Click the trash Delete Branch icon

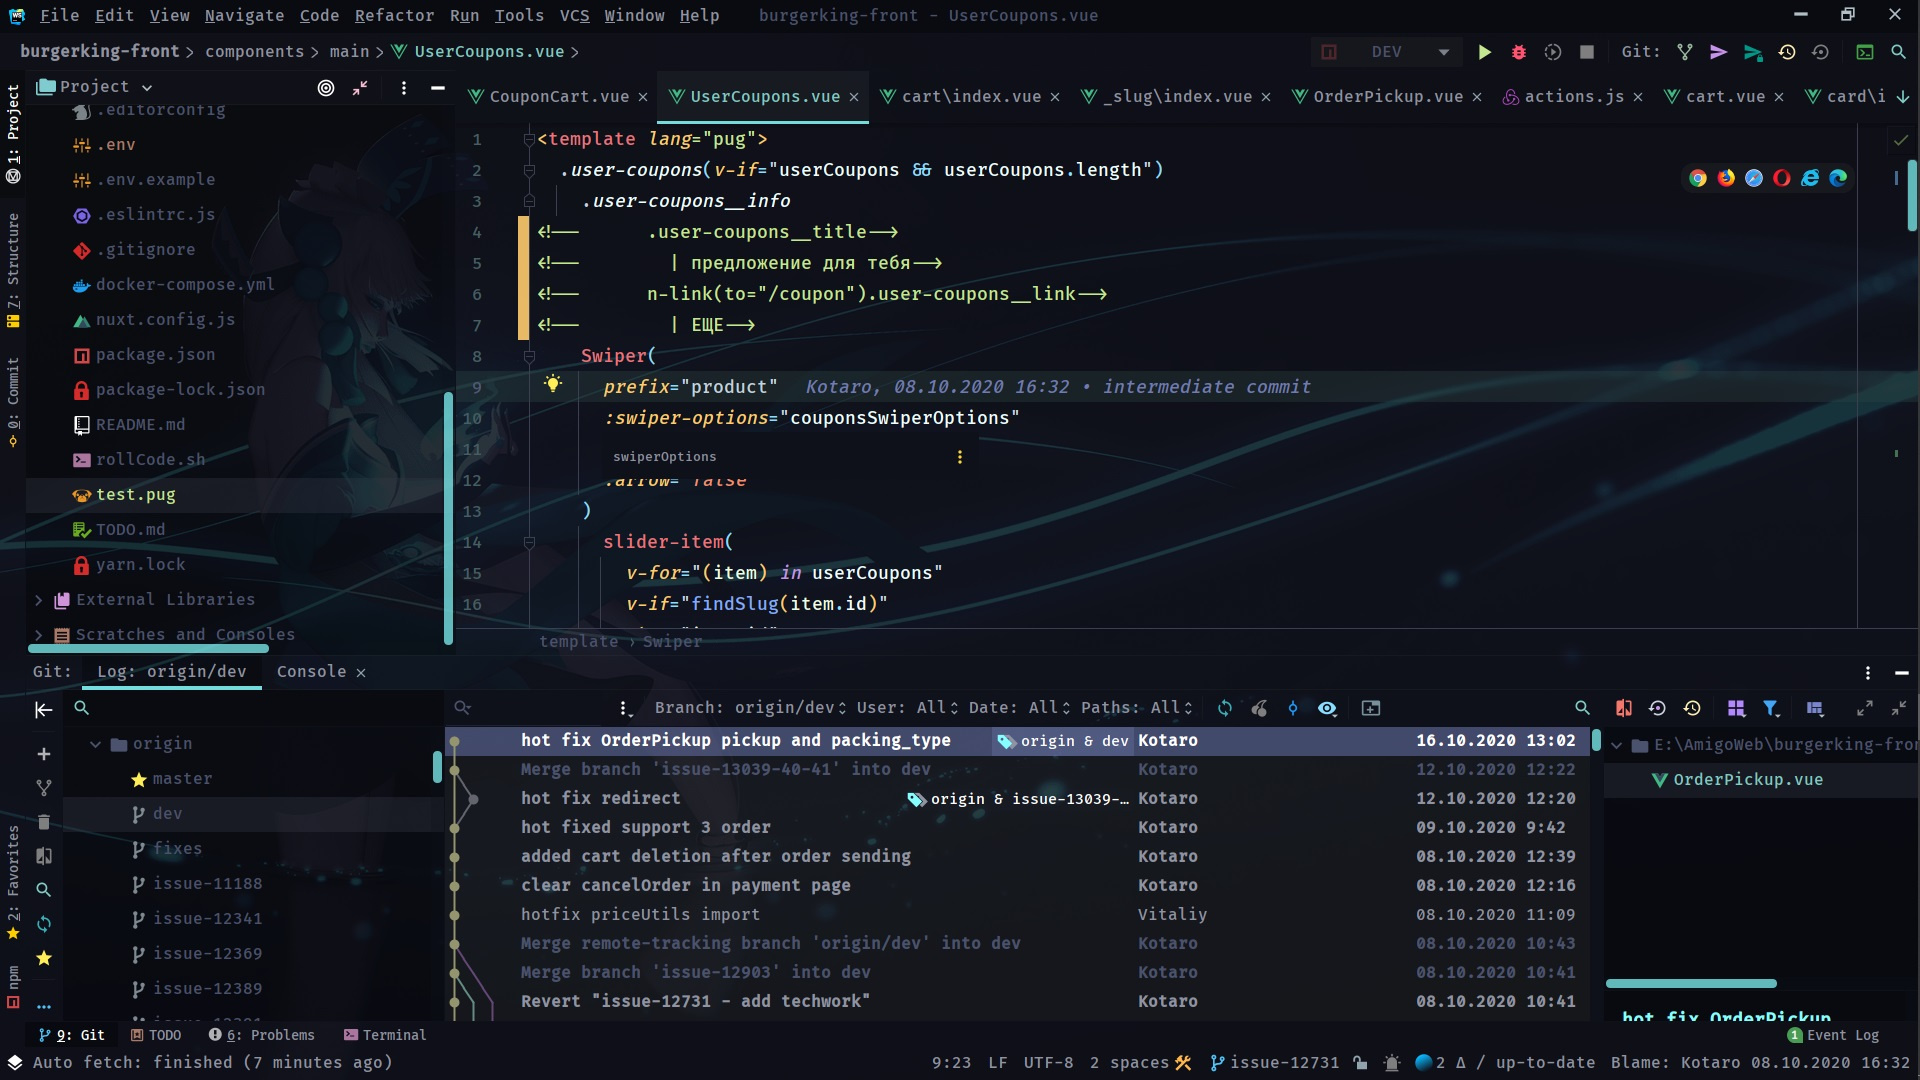(44, 822)
